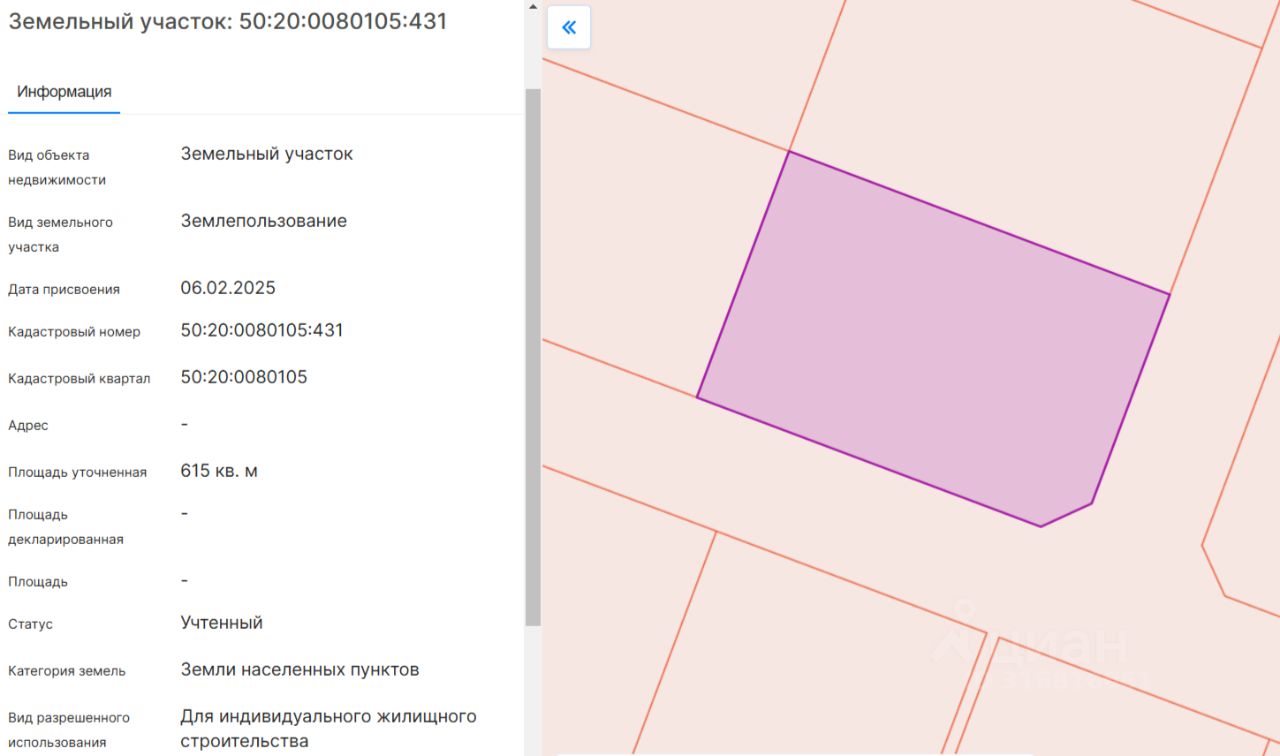Click the label Категория земель
The height and width of the screenshot is (756, 1280).
tap(67, 671)
